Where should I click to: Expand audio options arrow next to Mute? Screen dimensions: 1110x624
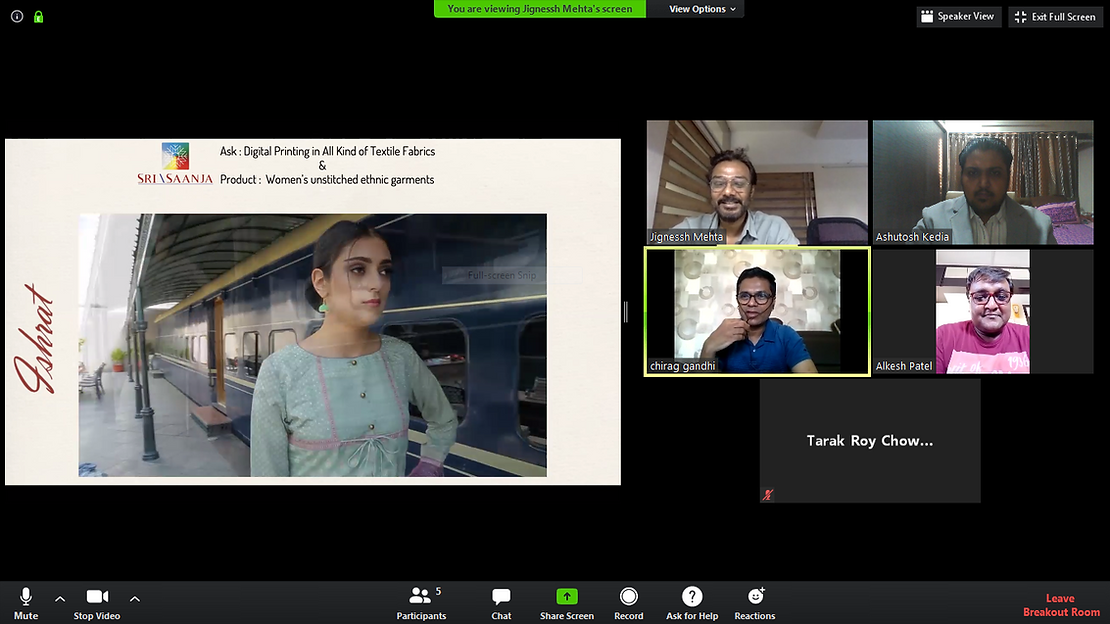(60, 599)
